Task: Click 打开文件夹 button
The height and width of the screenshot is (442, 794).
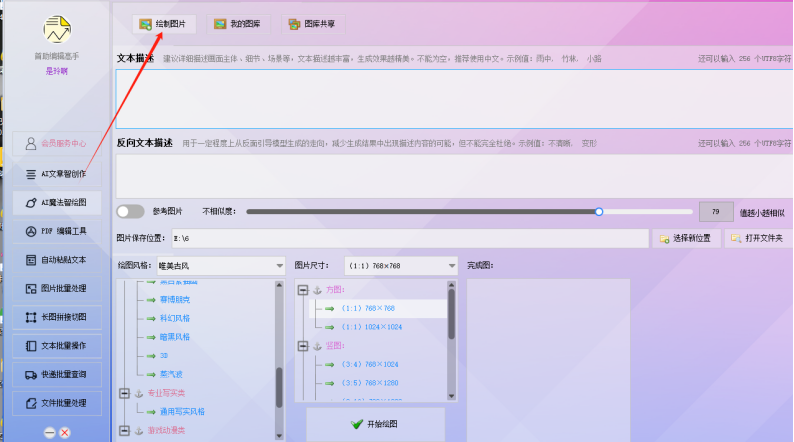Action: pos(758,238)
